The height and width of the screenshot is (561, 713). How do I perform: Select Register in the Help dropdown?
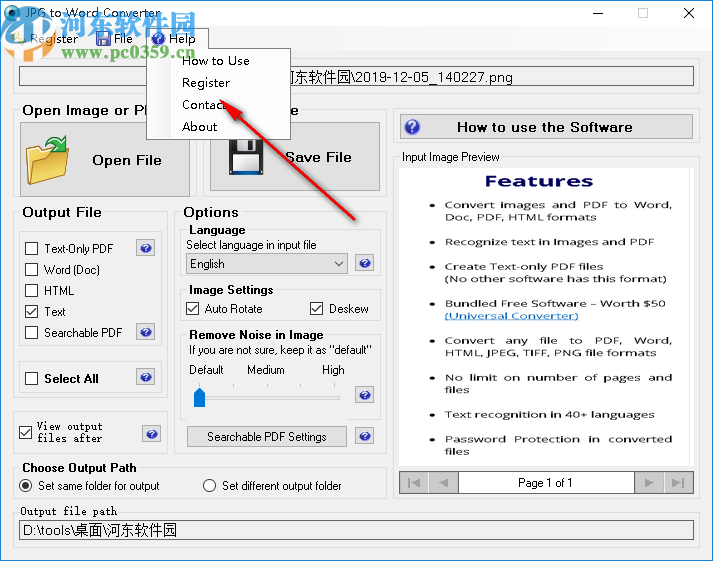click(206, 83)
